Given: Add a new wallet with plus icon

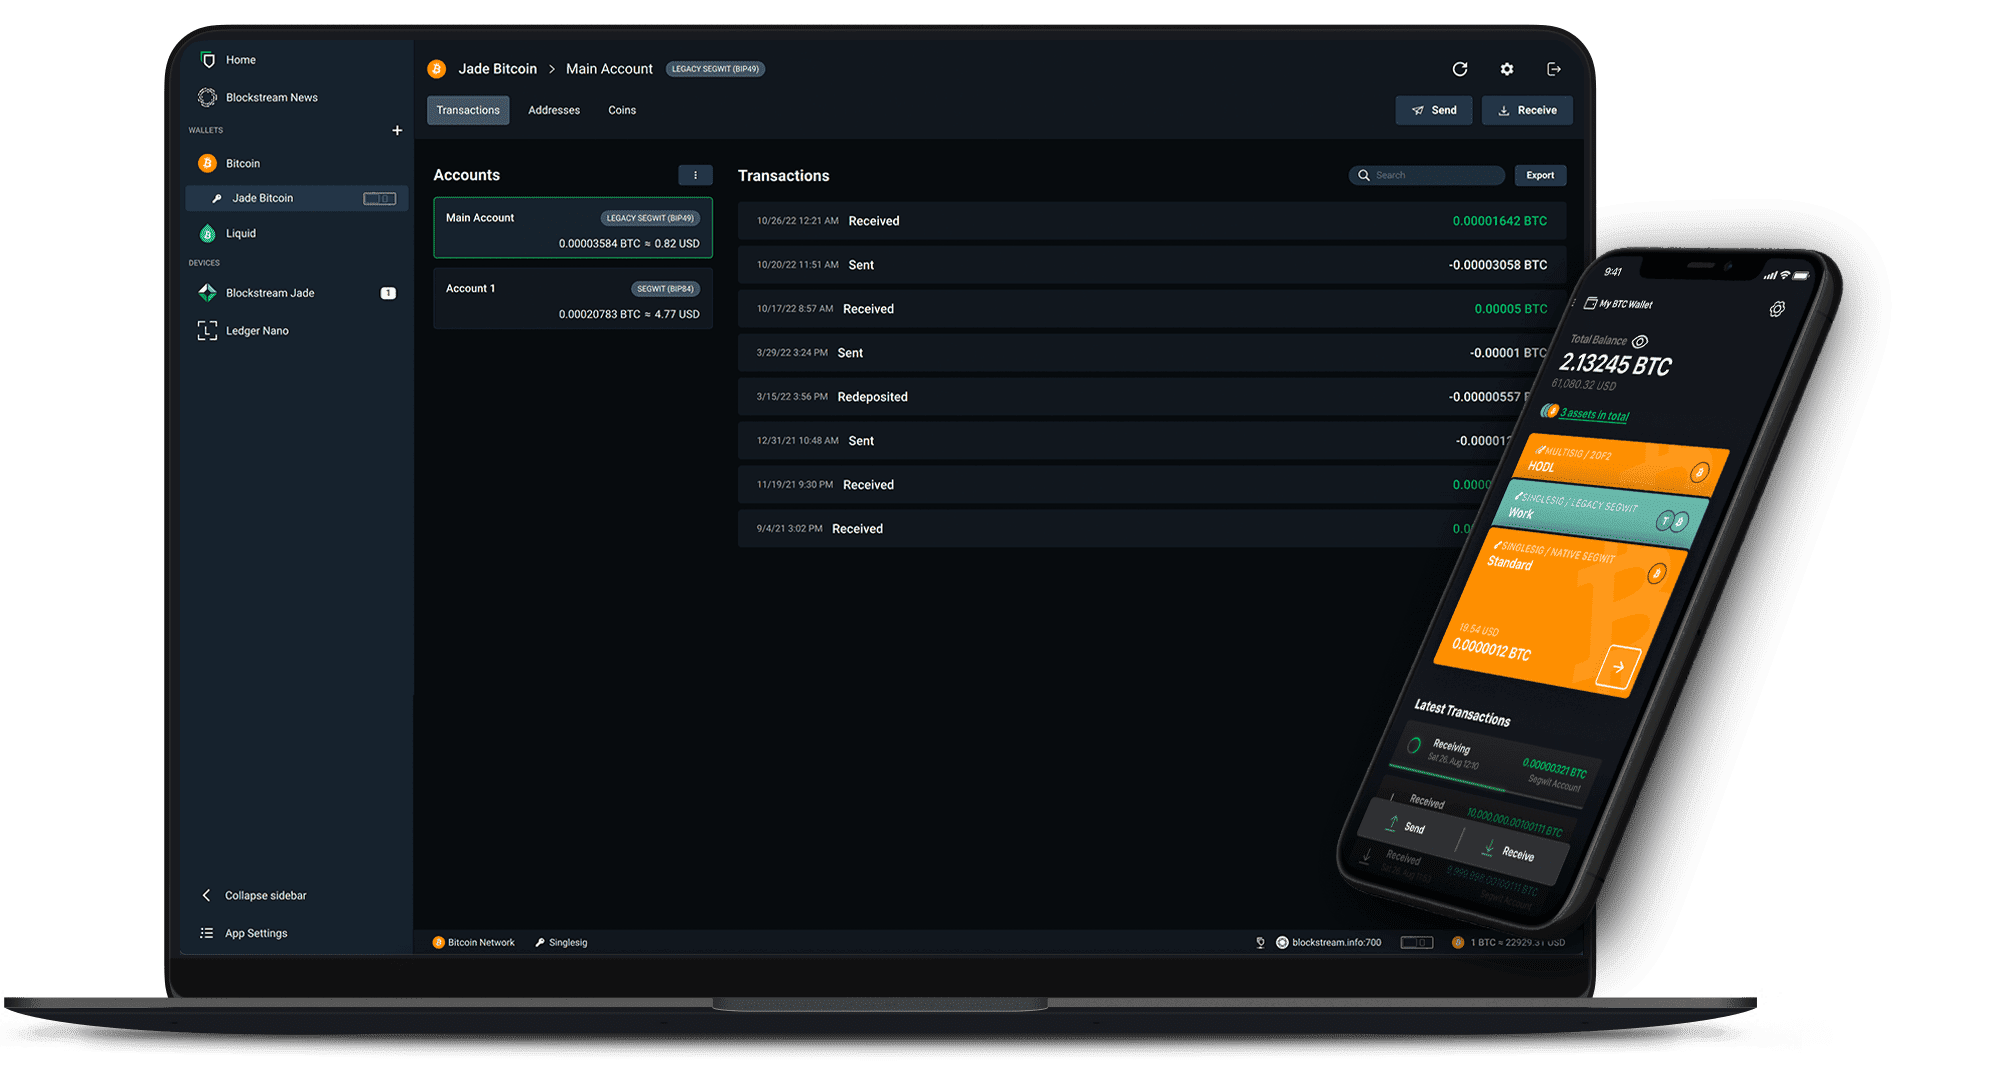Looking at the screenshot, I should [x=397, y=130].
